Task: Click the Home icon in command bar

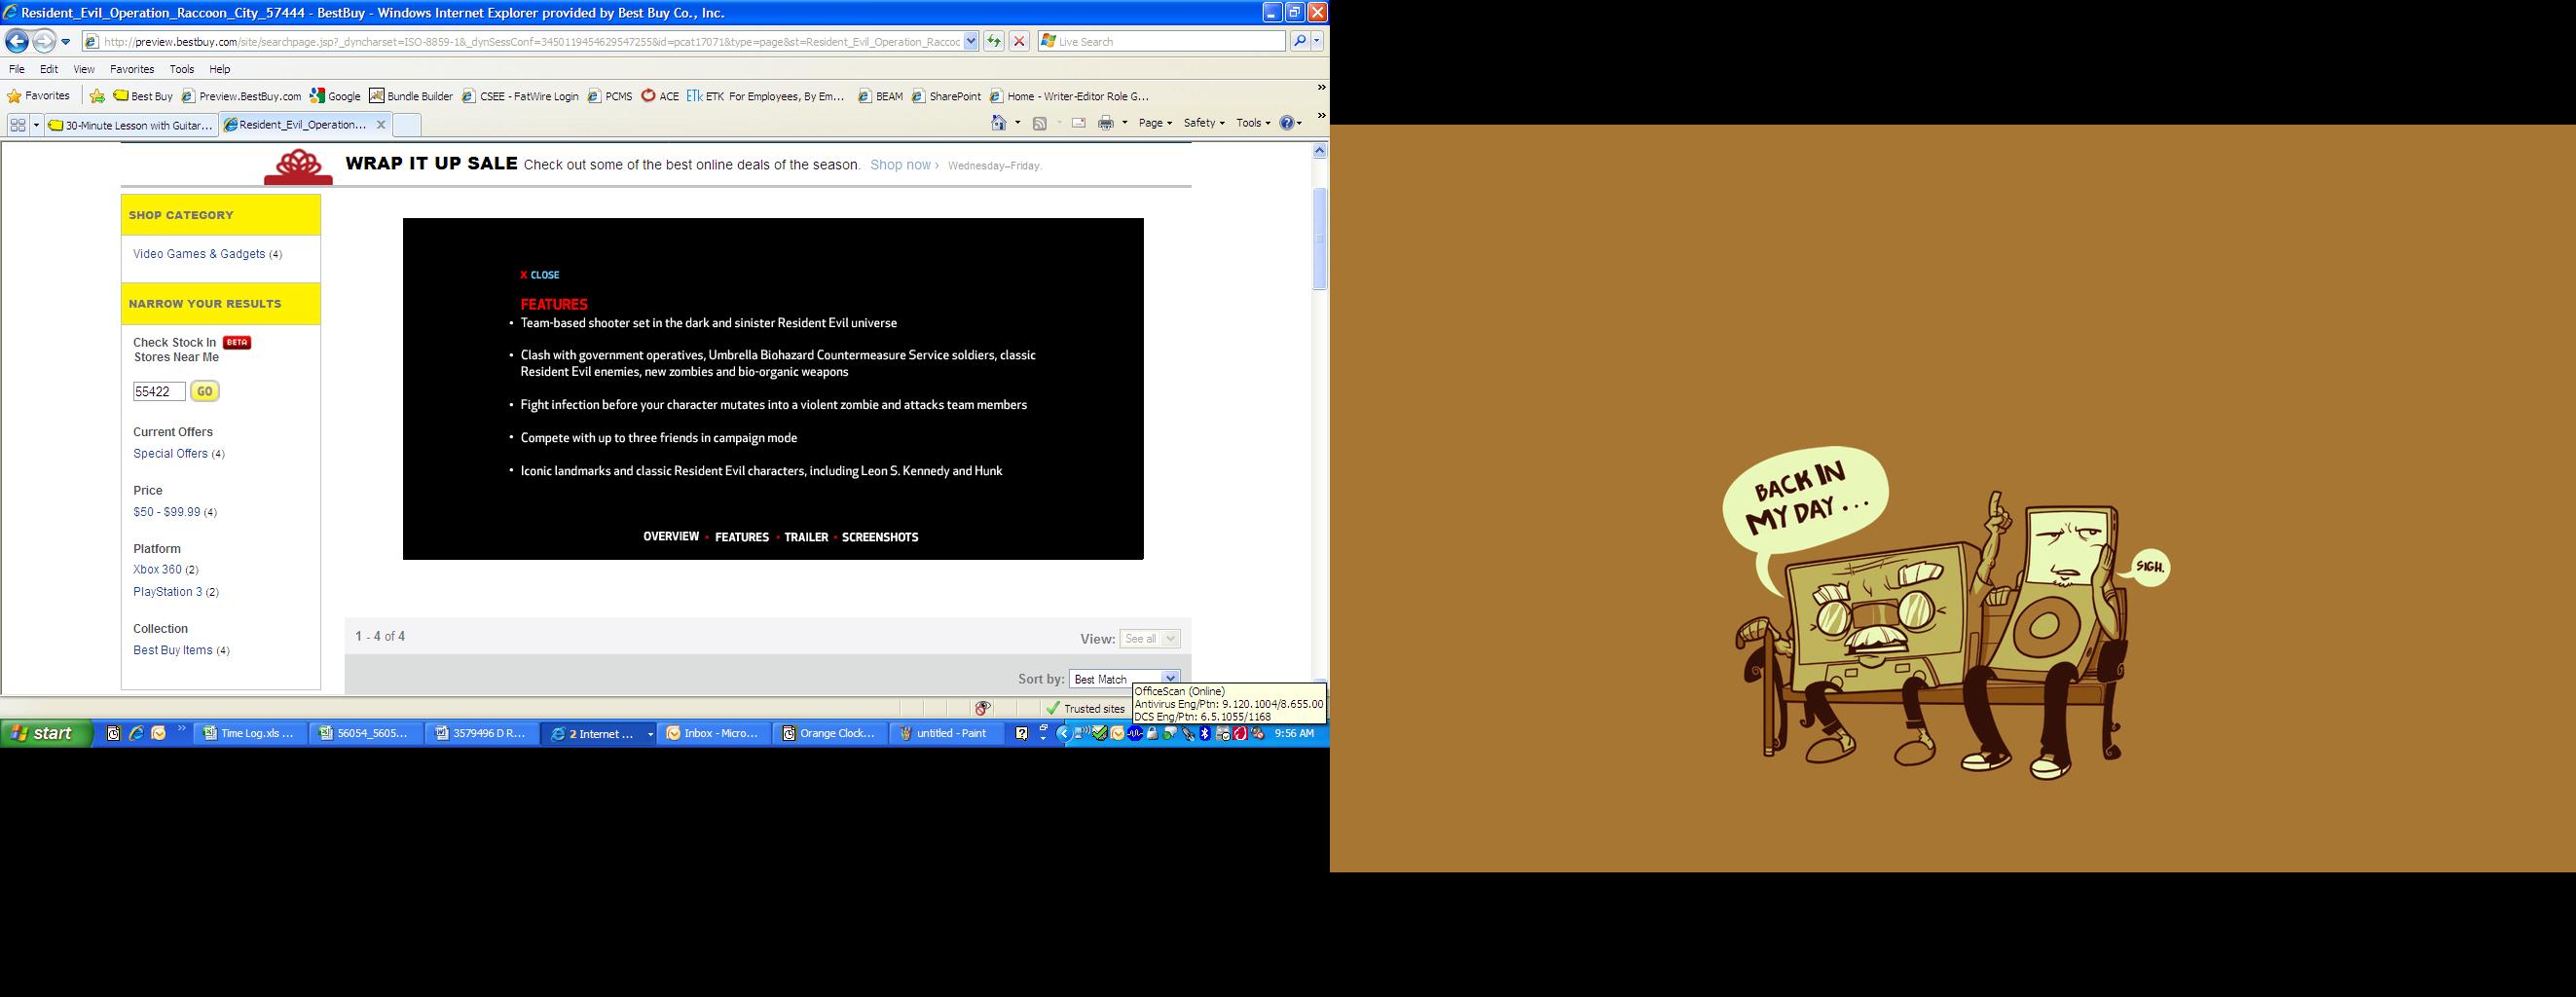Action: (999, 123)
